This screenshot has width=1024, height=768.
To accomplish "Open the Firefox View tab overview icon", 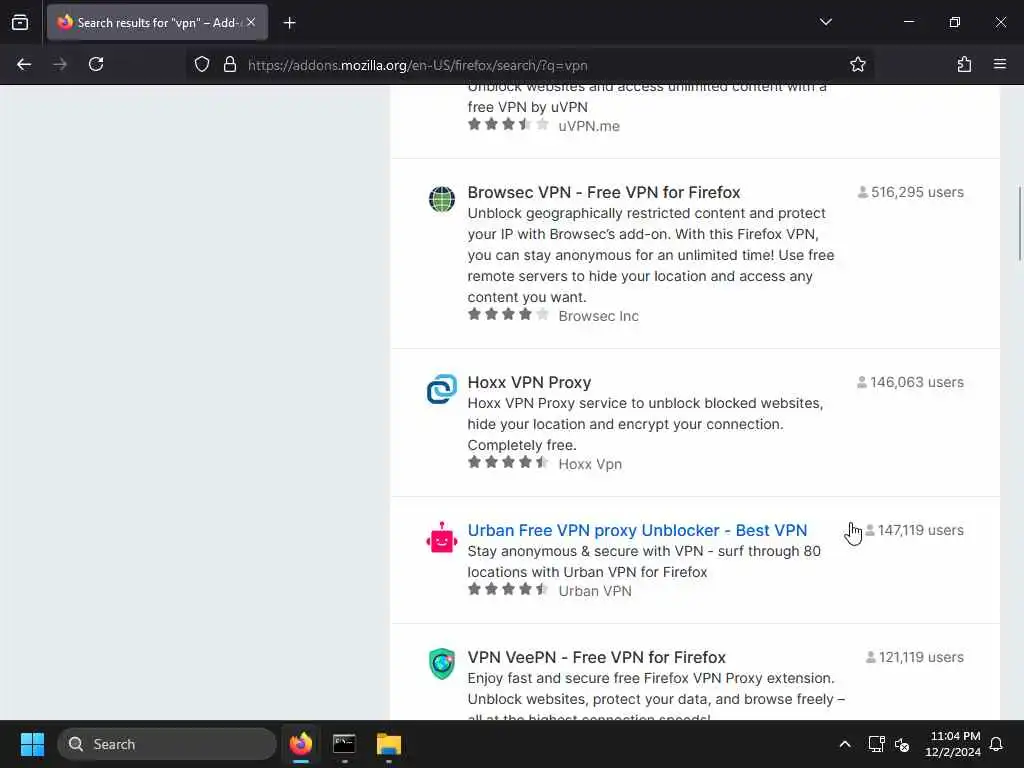I will click(20, 22).
